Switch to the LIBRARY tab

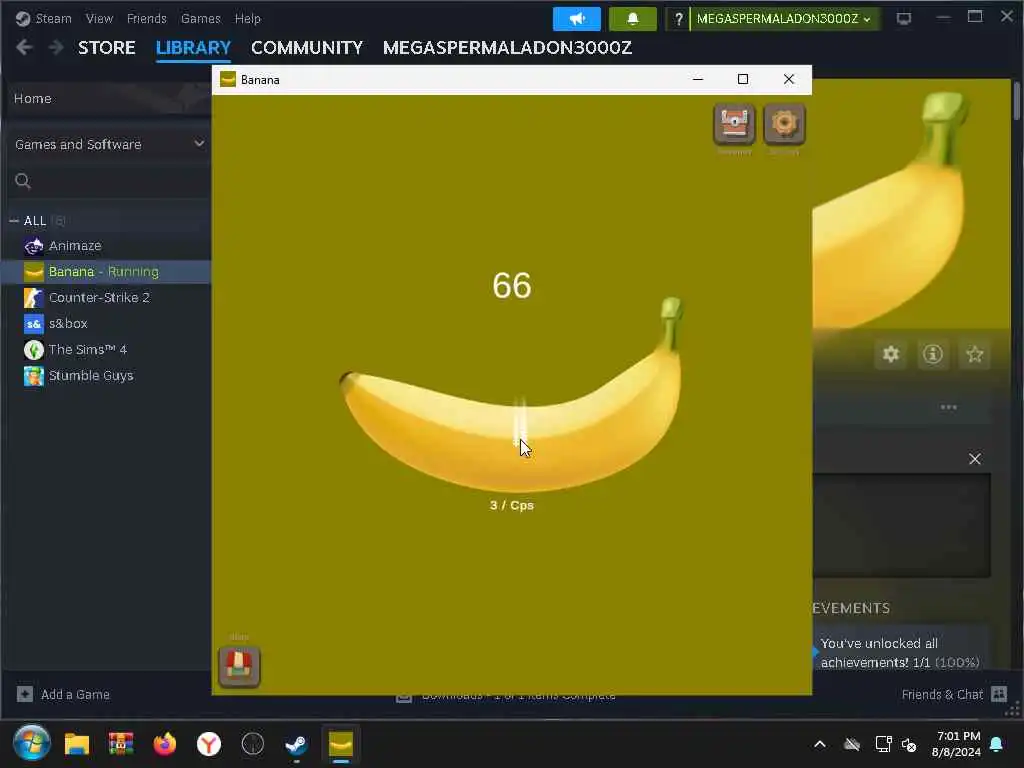coord(193,48)
